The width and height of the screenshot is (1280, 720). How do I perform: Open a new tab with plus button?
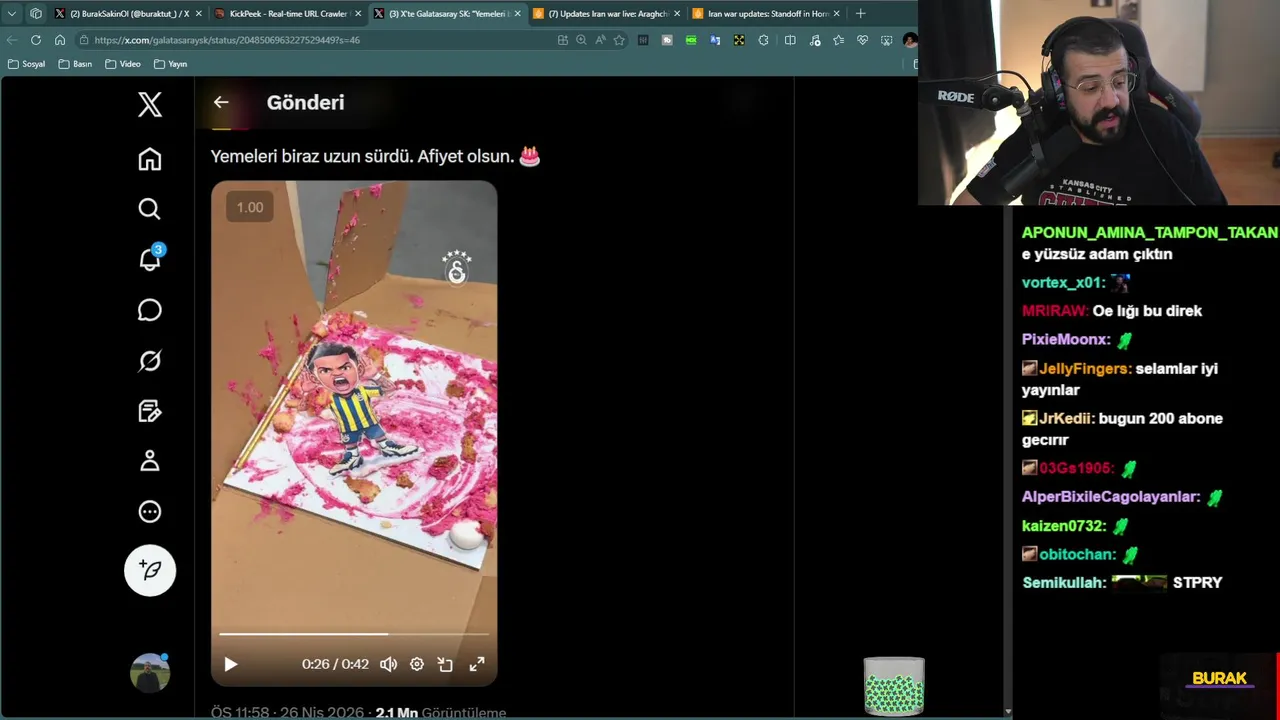[x=860, y=13]
